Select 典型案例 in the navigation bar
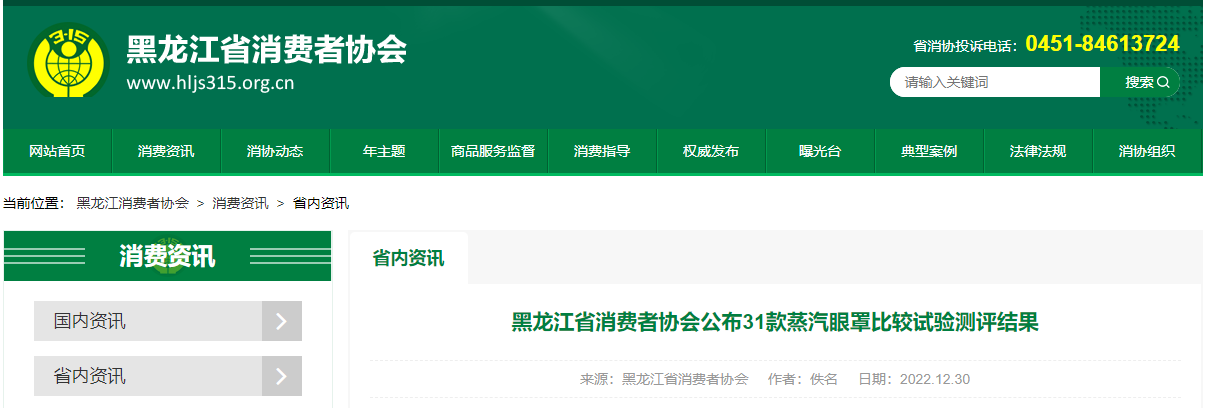 point(929,151)
